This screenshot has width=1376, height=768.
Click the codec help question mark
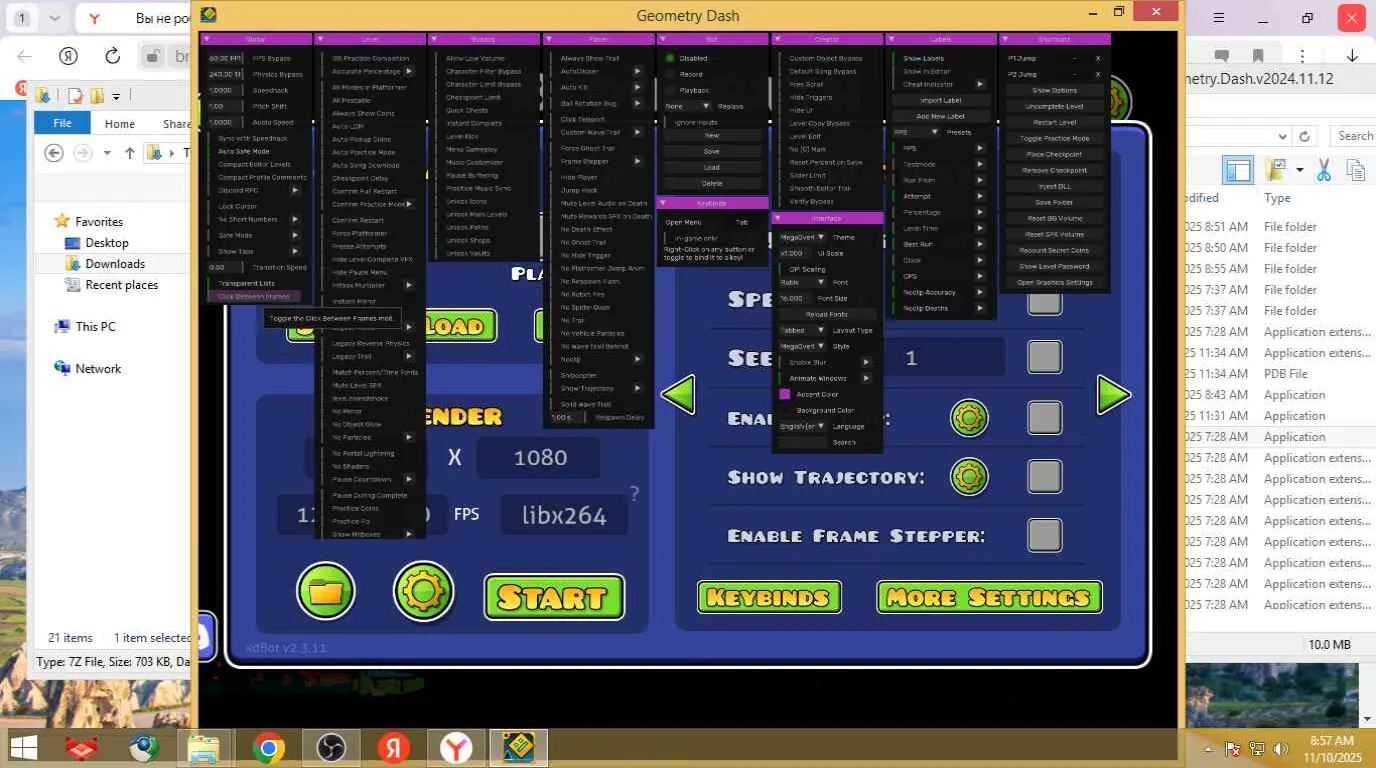(634, 493)
